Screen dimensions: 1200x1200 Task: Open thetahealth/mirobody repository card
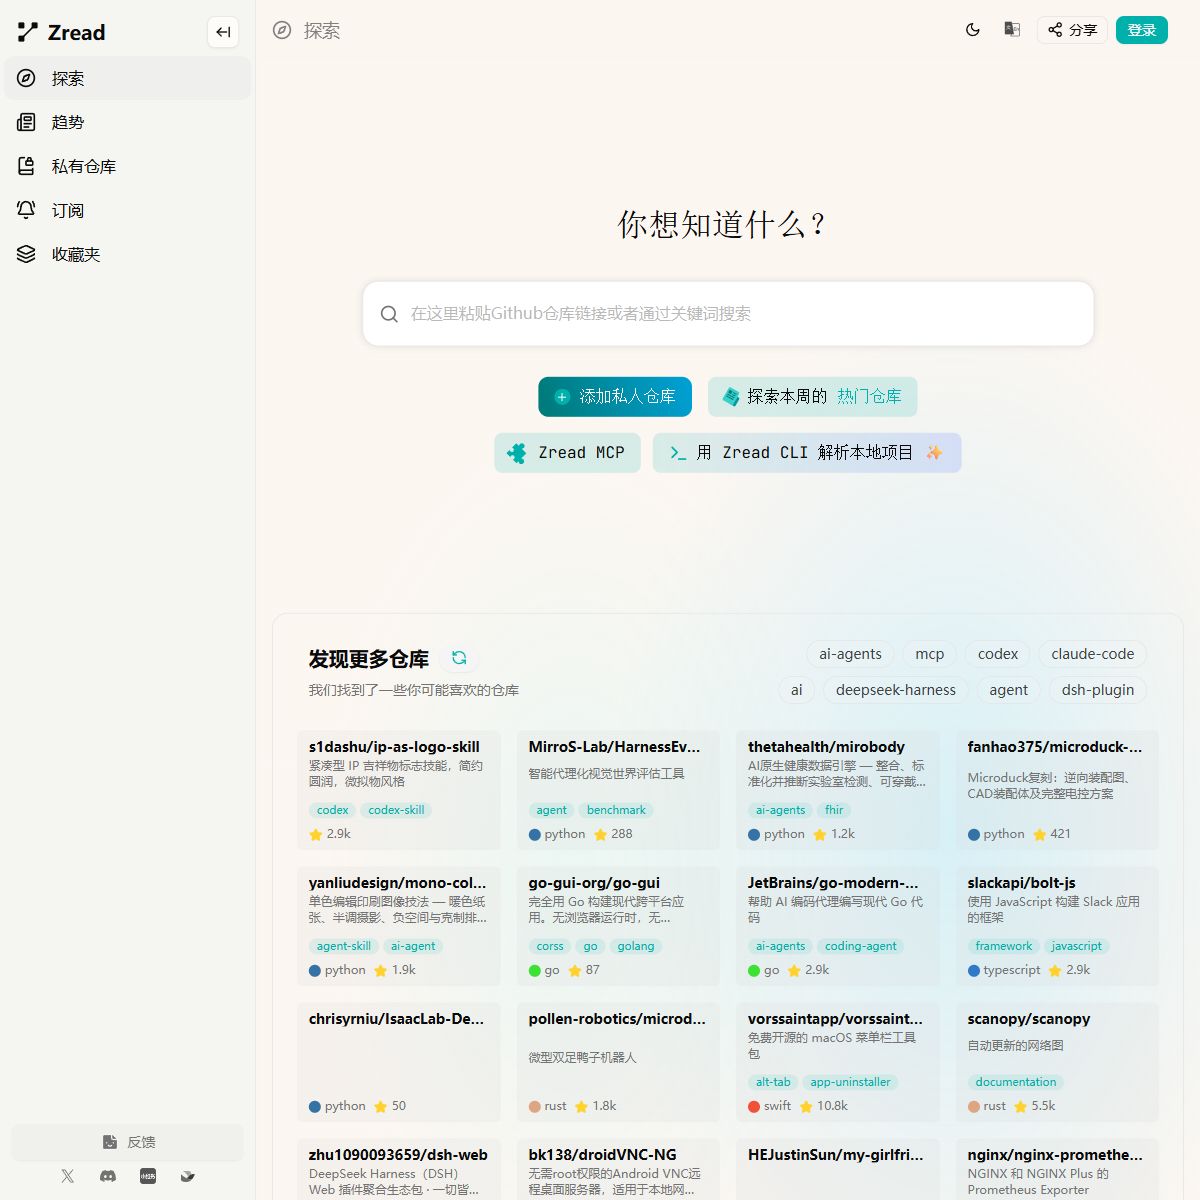click(838, 790)
